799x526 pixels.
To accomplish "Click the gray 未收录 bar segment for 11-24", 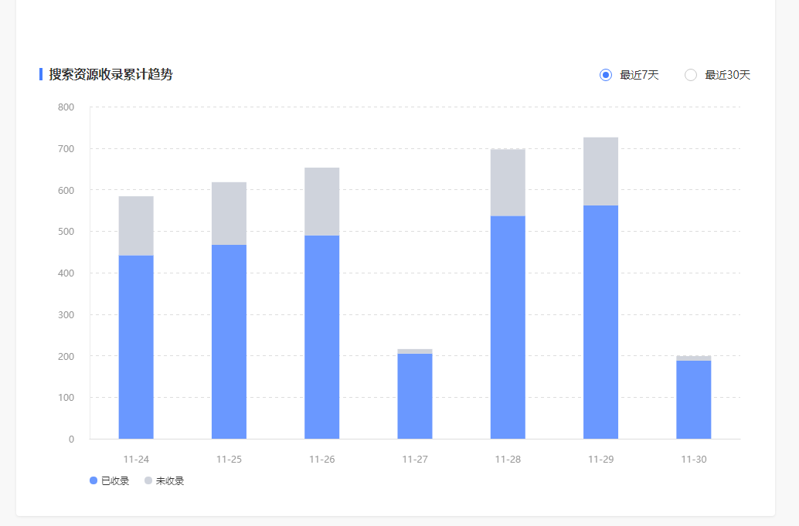I will [x=136, y=226].
